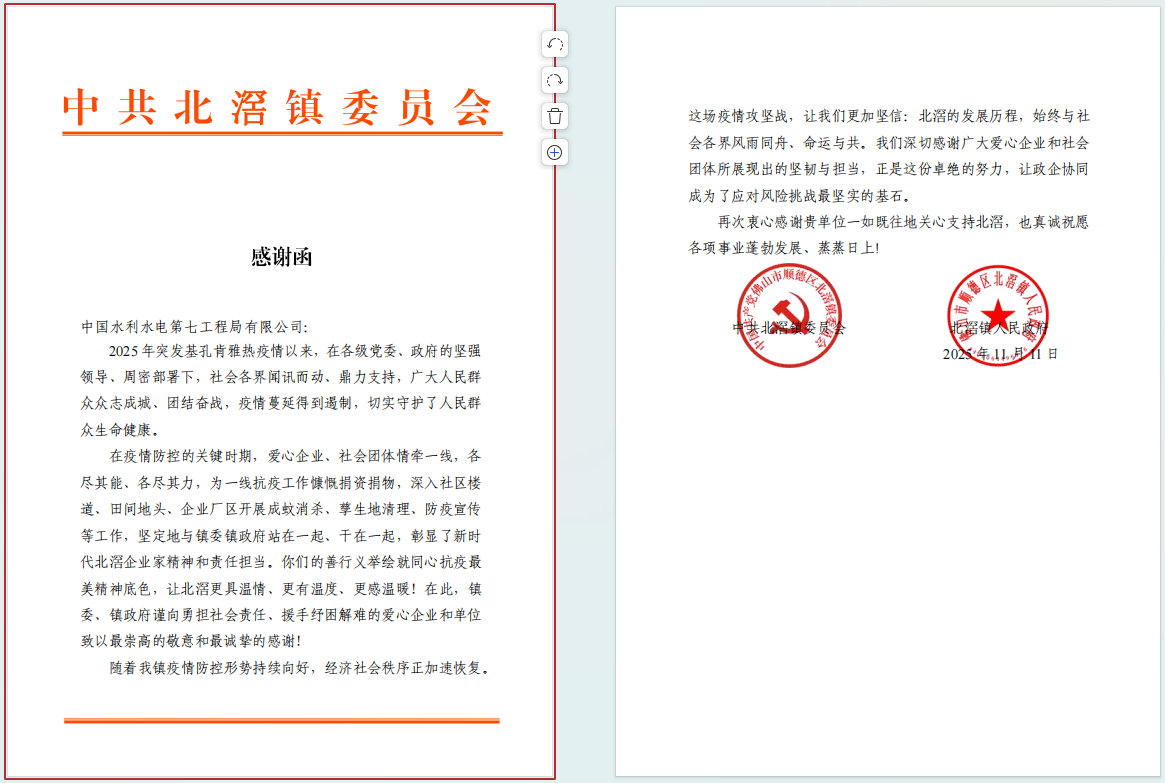Click the red star government seal

(998, 315)
